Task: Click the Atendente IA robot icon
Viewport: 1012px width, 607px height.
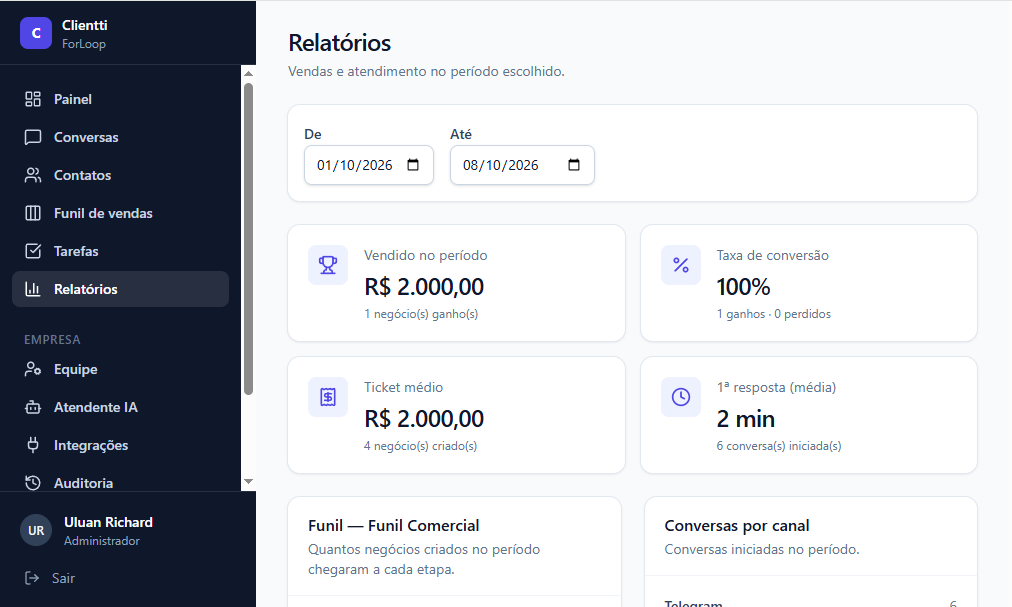Action: coord(33,407)
